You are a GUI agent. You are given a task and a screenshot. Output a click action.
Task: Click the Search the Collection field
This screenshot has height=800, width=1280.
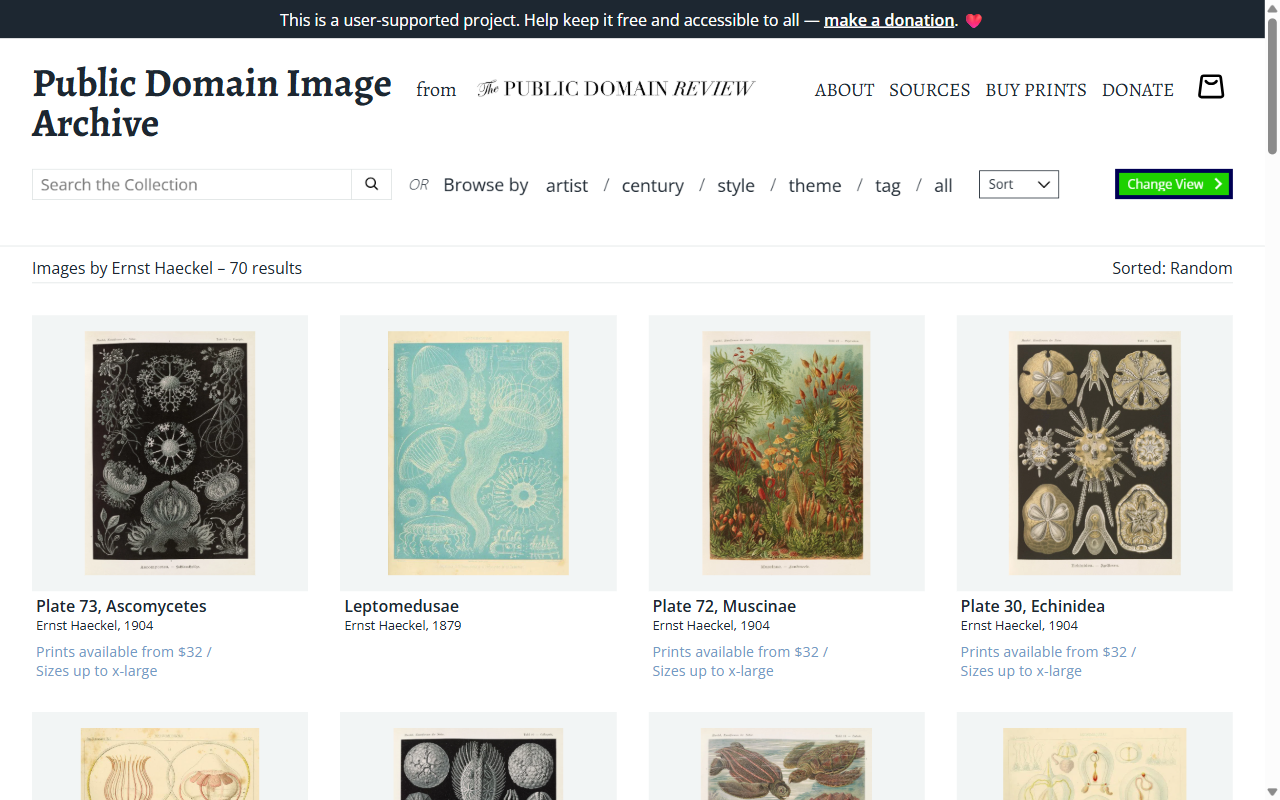click(x=192, y=184)
